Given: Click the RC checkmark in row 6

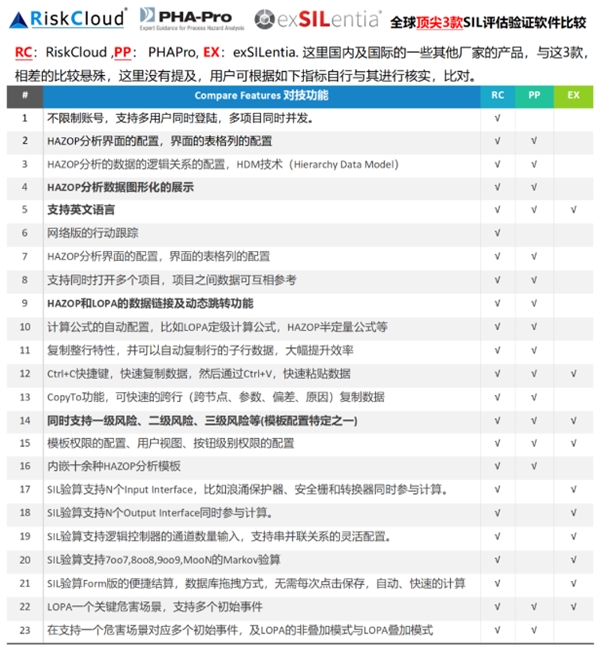Looking at the screenshot, I should point(497,233).
